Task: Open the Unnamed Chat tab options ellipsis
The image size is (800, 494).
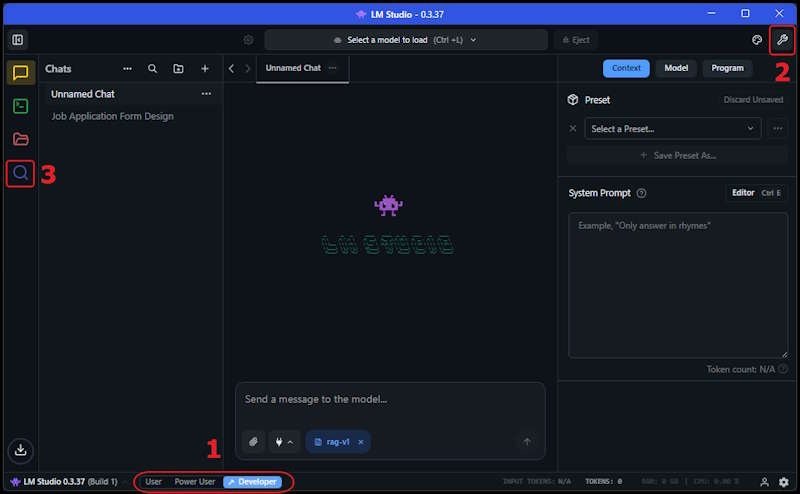Action: pos(333,68)
